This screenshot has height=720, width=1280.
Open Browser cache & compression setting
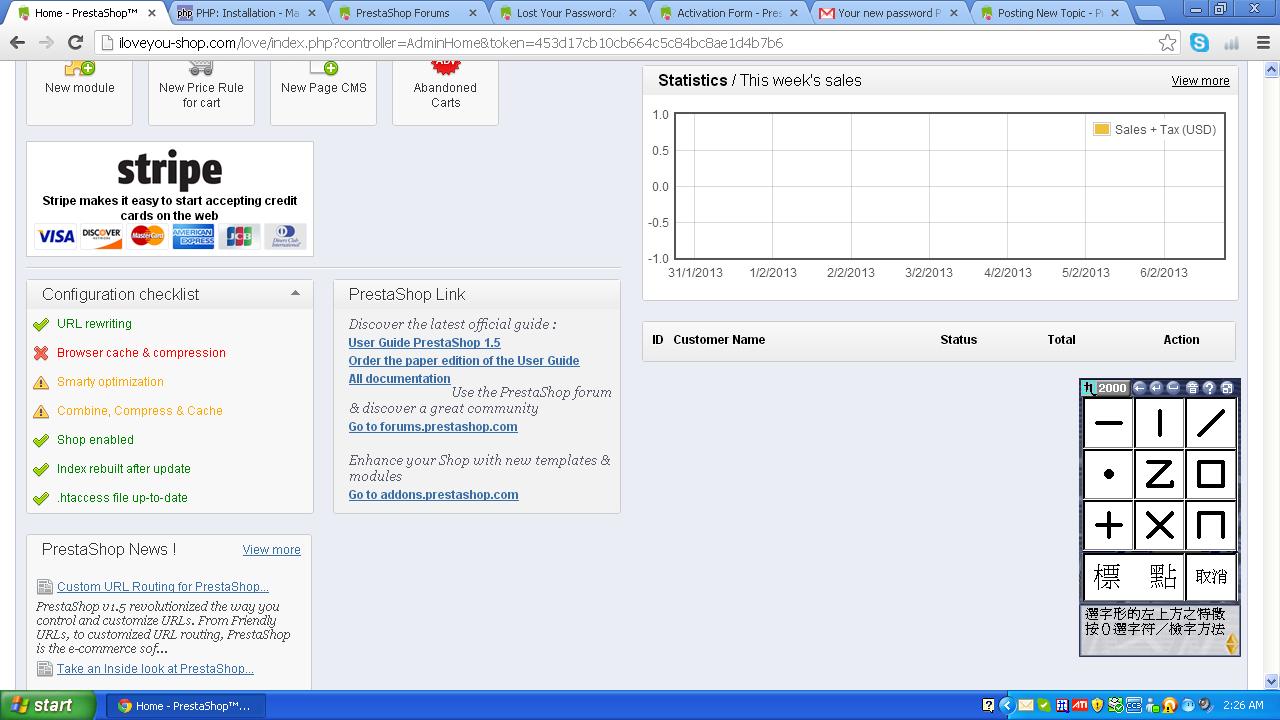click(141, 353)
